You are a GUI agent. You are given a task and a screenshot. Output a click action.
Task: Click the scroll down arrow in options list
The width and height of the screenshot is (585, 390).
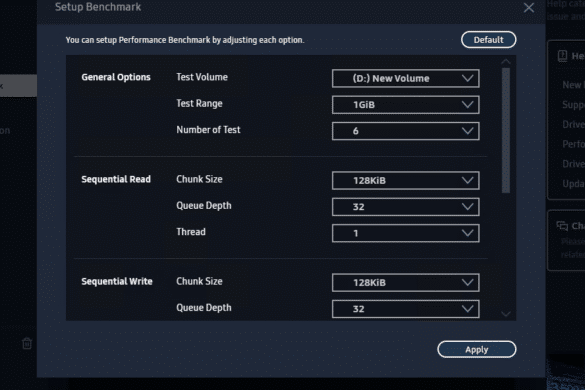tap(506, 314)
